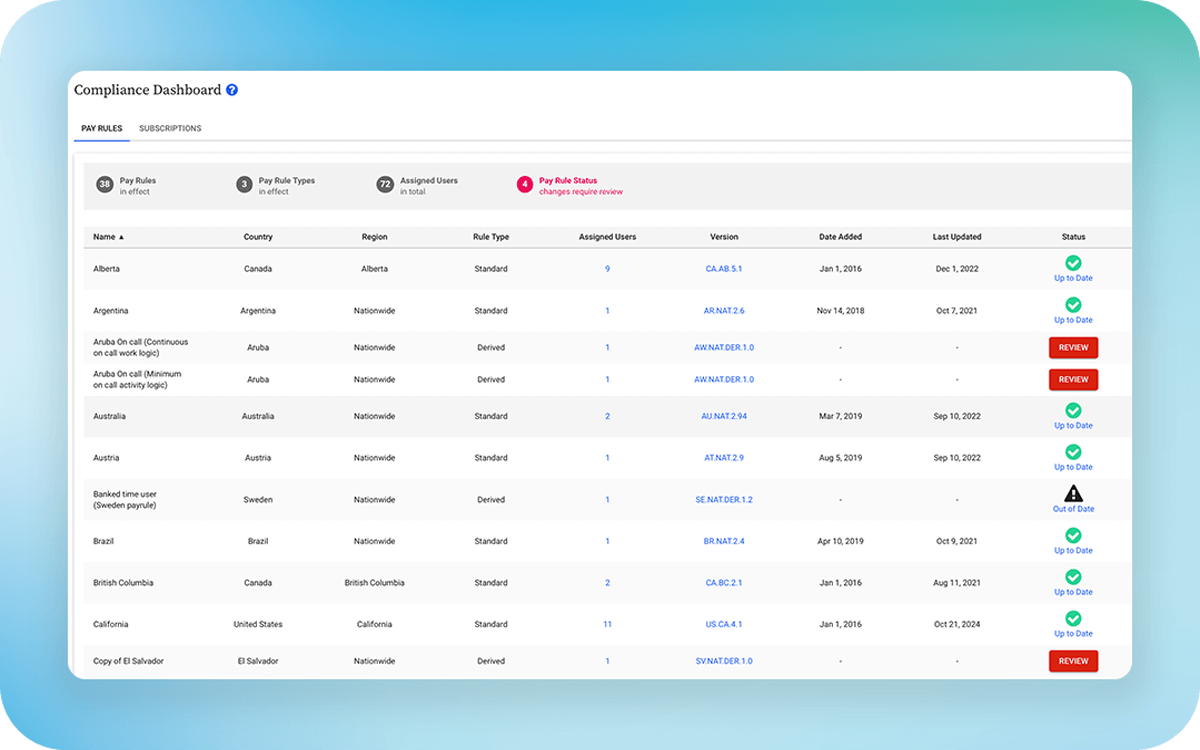Click the Region column header

coord(374,237)
